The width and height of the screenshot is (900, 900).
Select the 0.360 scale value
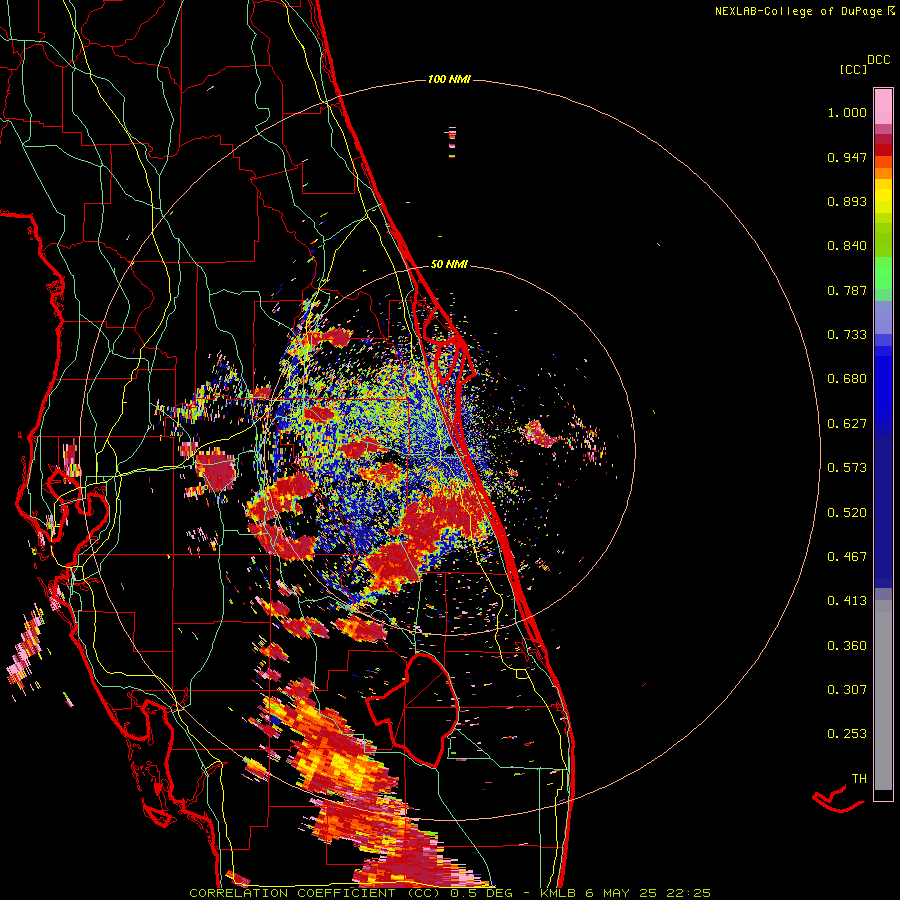pos(847,646)
